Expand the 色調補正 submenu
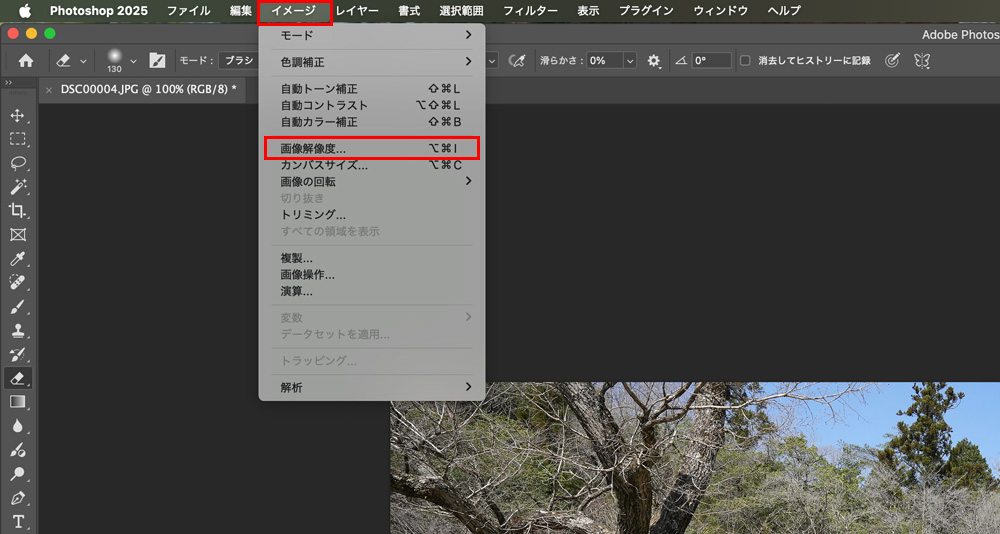This screenshot has height=534, width=1000. click(372, 62)
